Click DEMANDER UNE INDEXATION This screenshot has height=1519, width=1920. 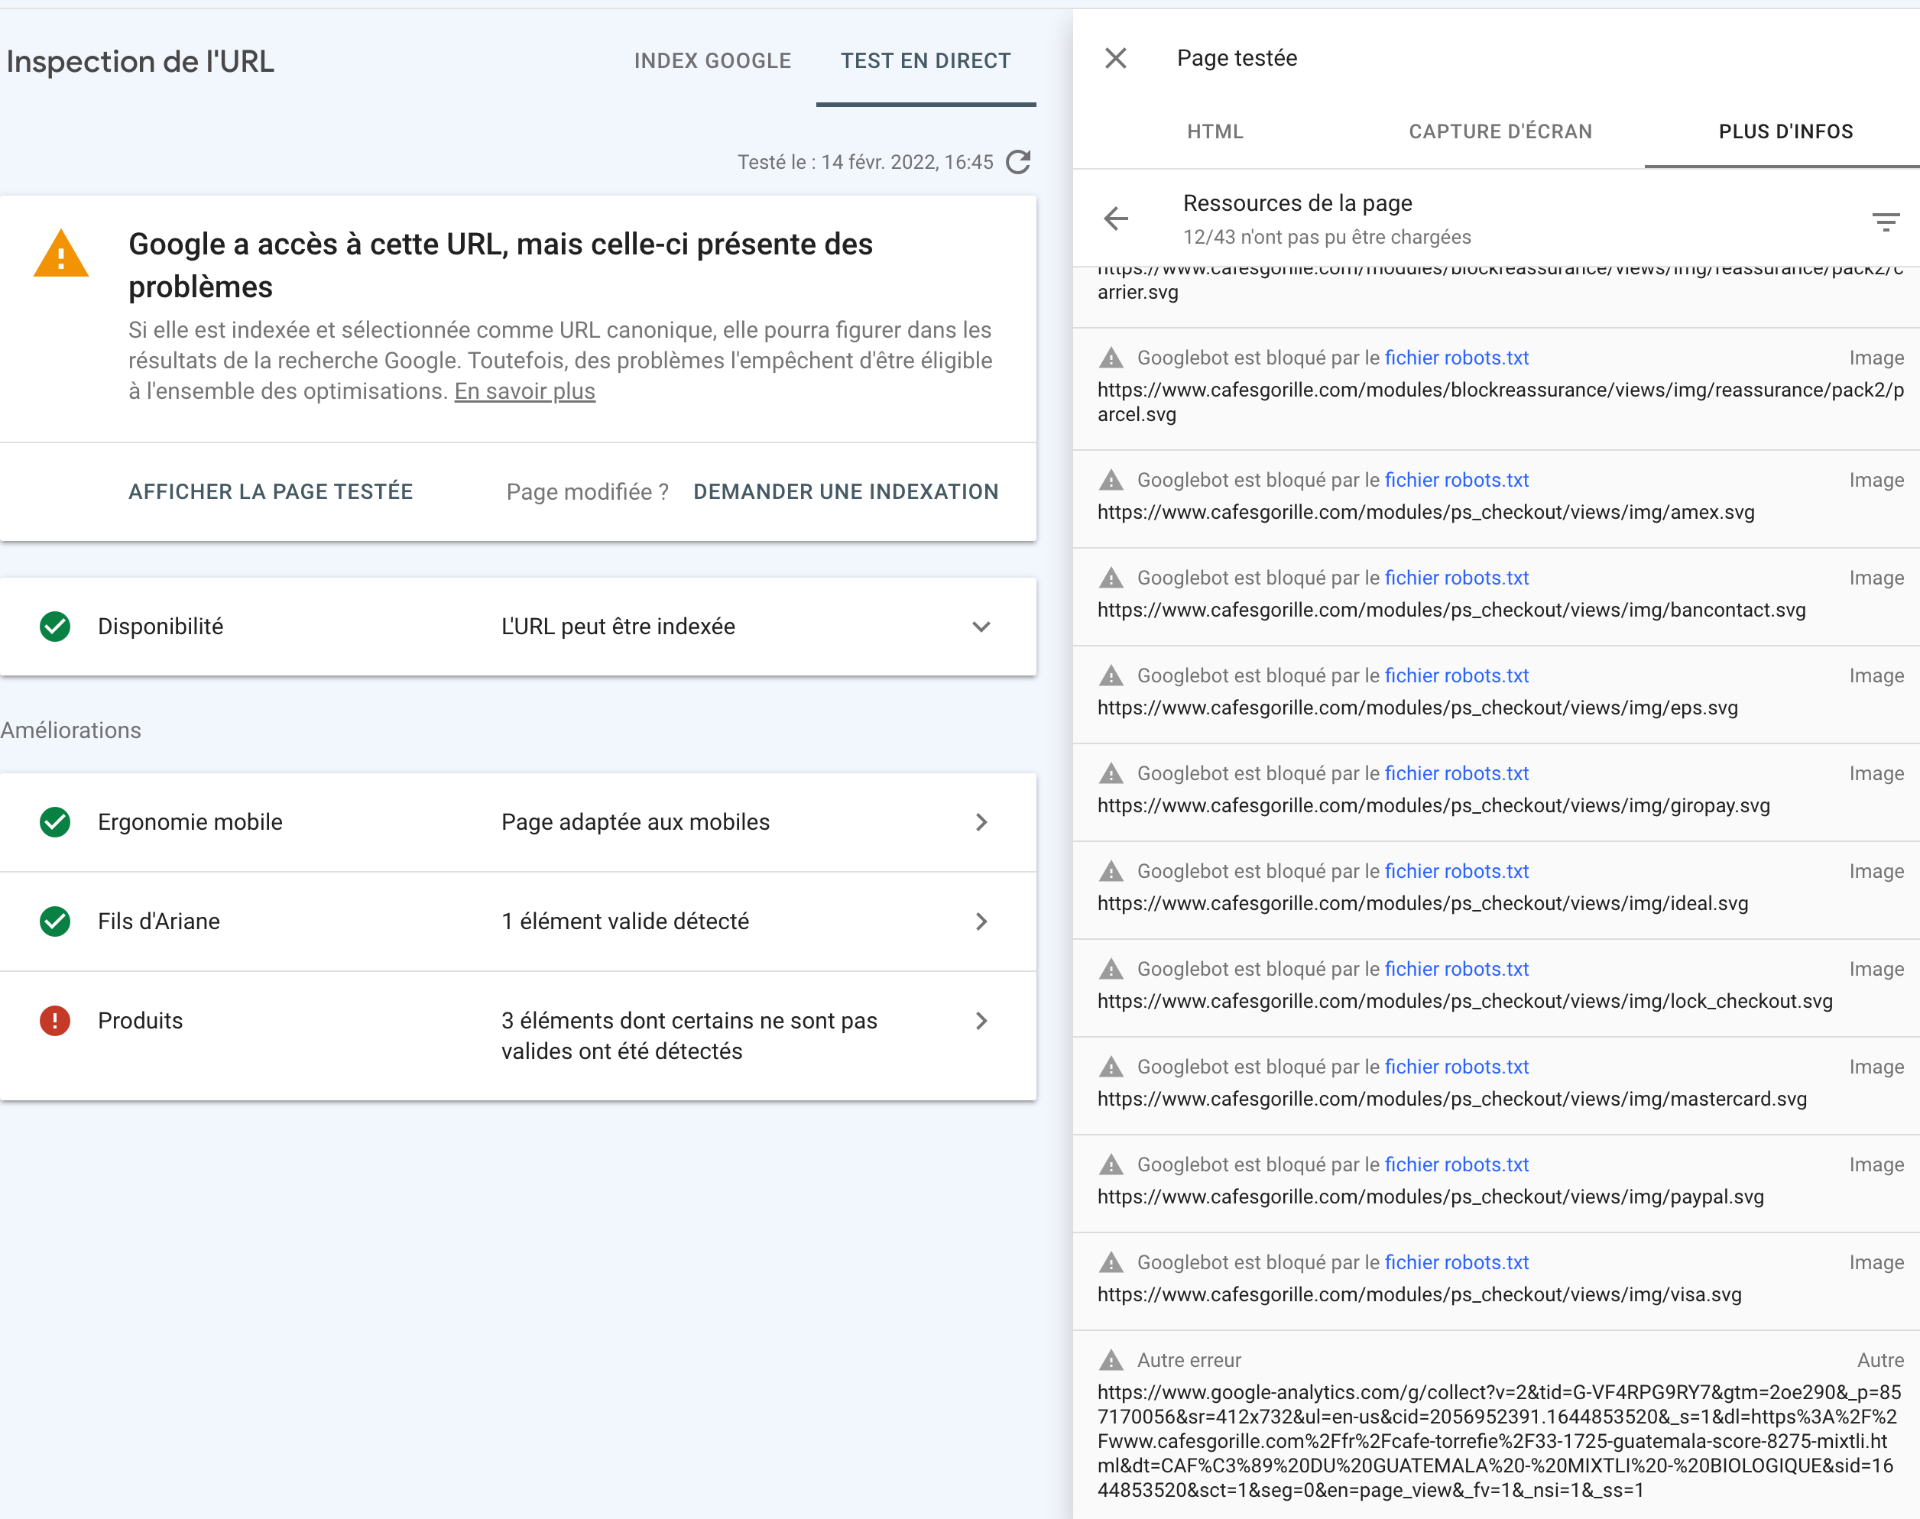click(x=845, y=491)
